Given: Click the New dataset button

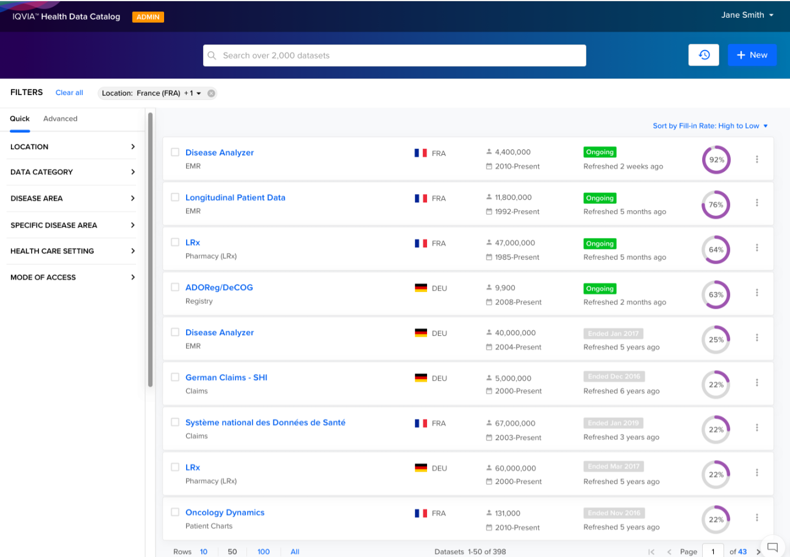Looking at the screenshot, I should pos(752,55).
